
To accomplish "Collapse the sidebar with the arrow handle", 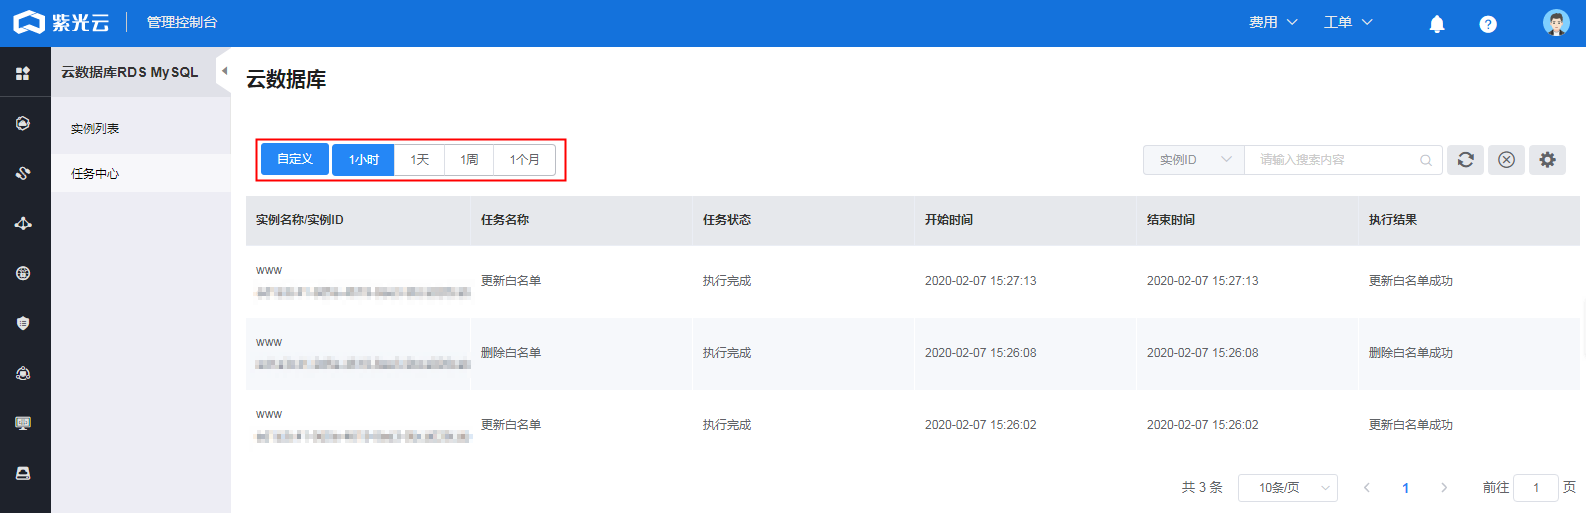I will pos(224,71).
